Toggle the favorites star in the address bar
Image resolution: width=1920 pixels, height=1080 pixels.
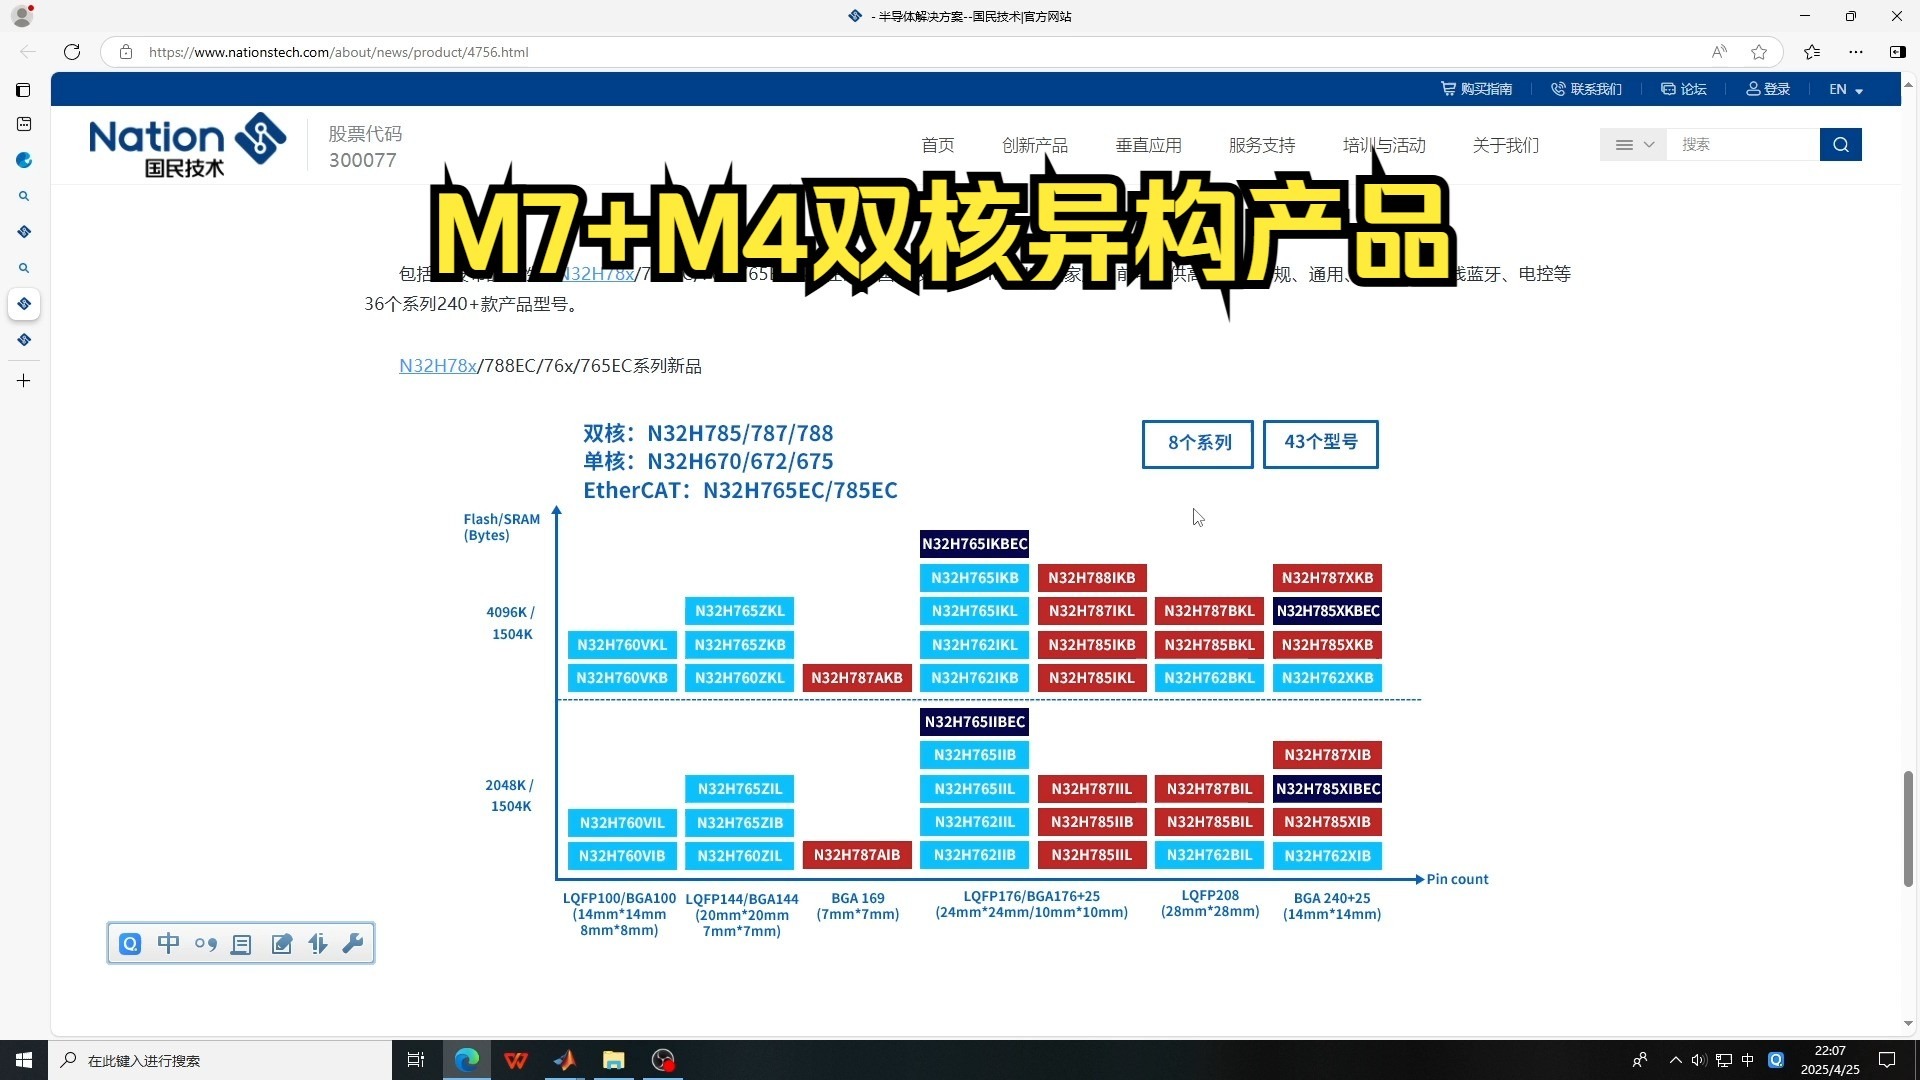(1760, 52)
